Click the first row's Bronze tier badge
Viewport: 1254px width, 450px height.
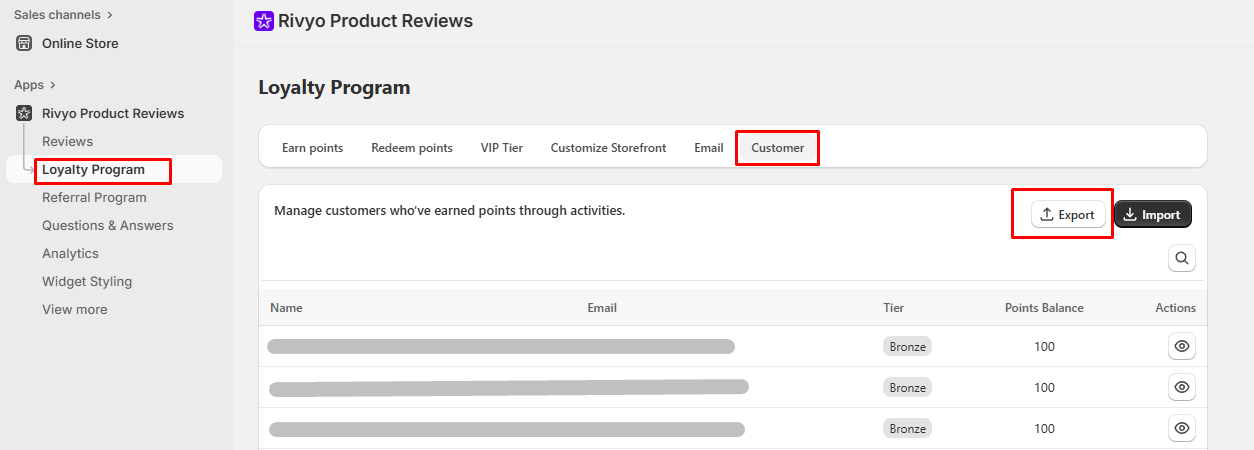[x=907, y=346]
